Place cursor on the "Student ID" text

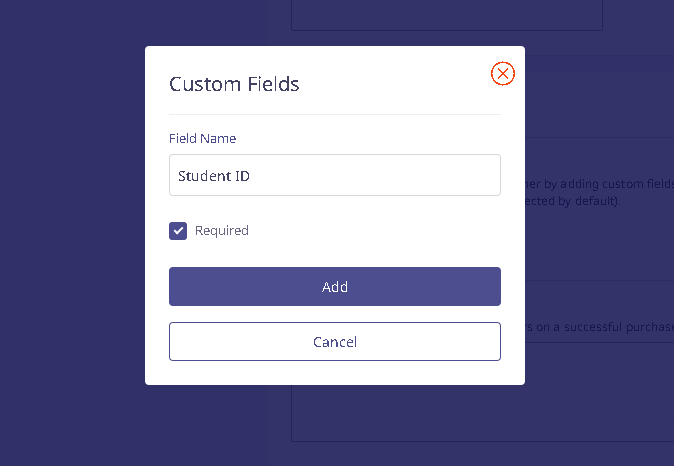(x=214, y=176)
